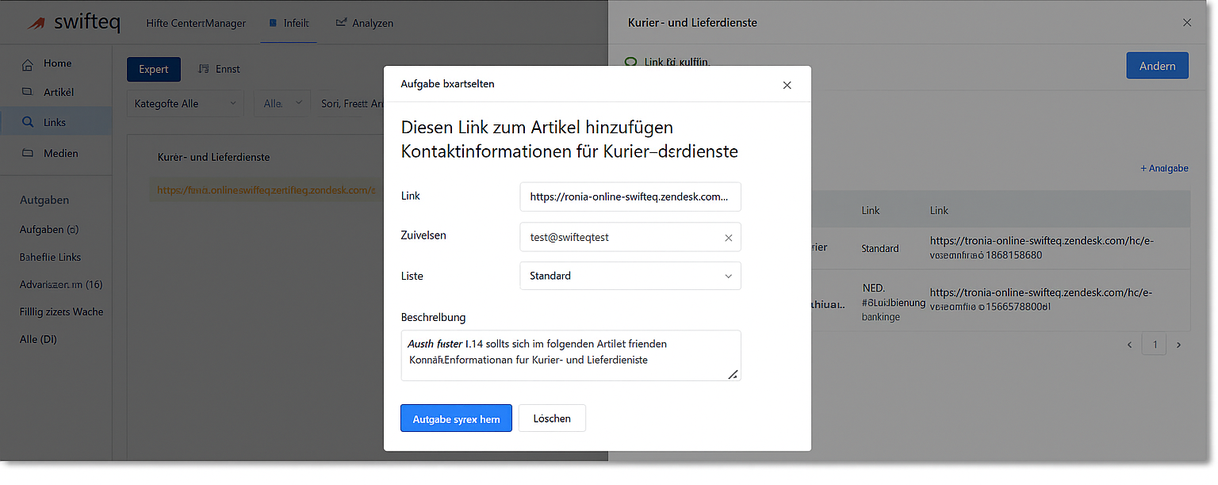Click the first zendesk URL ending 1868158680

(x=1041, y=248)
